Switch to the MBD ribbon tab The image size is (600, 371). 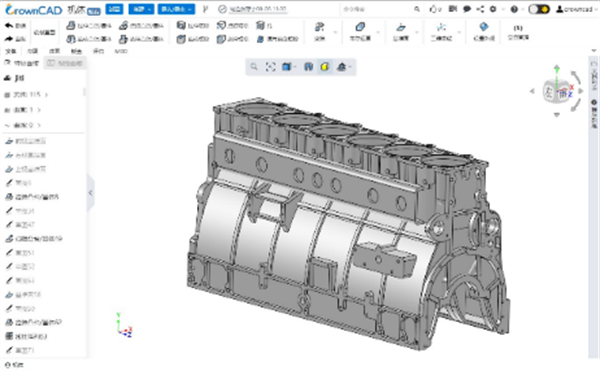tap(121, 51)
